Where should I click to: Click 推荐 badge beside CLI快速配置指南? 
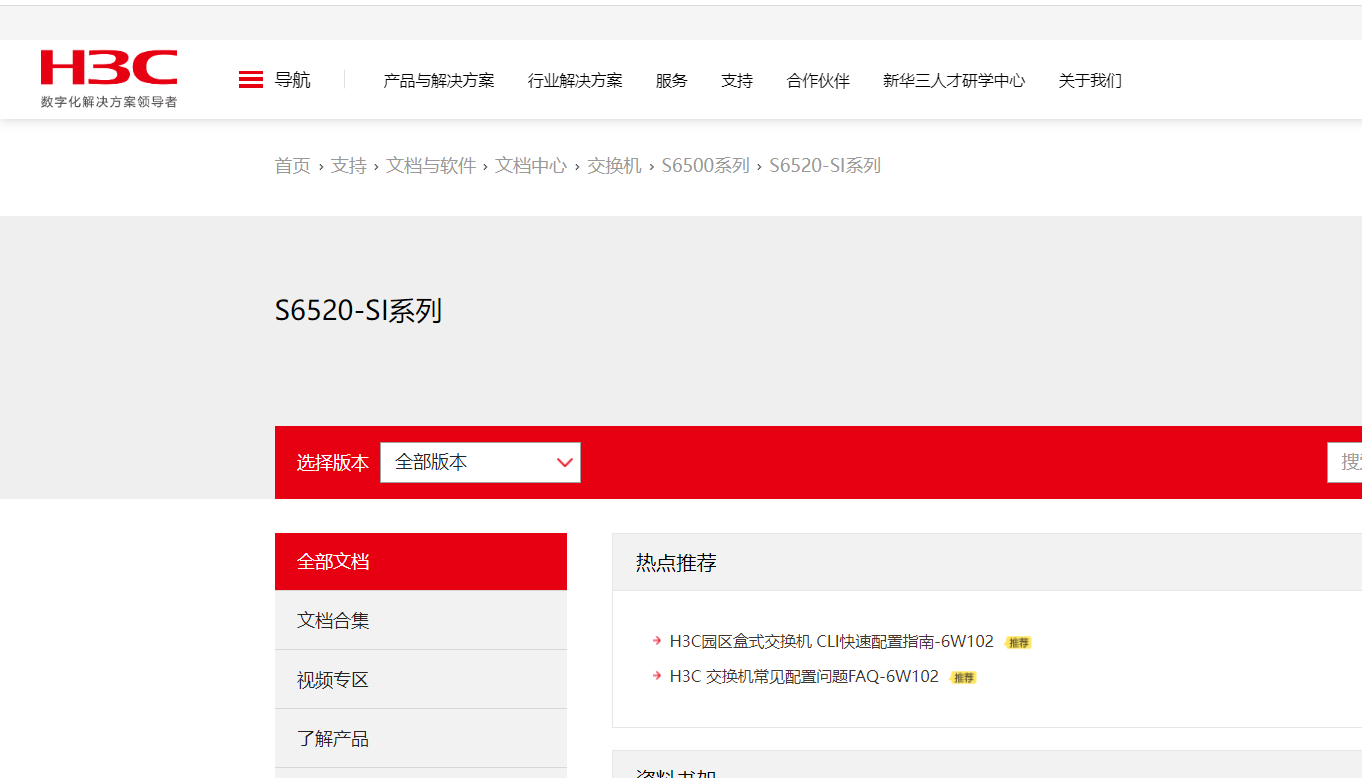[x=1018, y=643]
